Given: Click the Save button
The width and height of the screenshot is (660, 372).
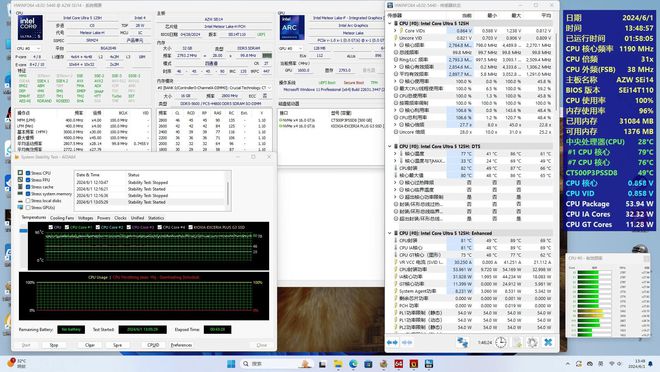Looking at the screenshot, I should [117, 345].
